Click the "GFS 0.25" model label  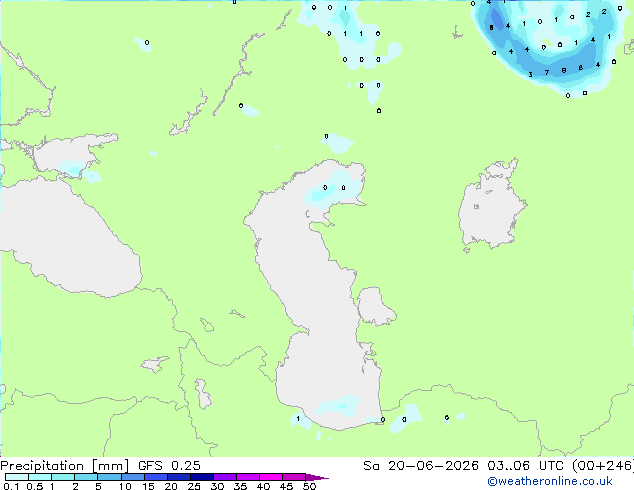[169, 466]
